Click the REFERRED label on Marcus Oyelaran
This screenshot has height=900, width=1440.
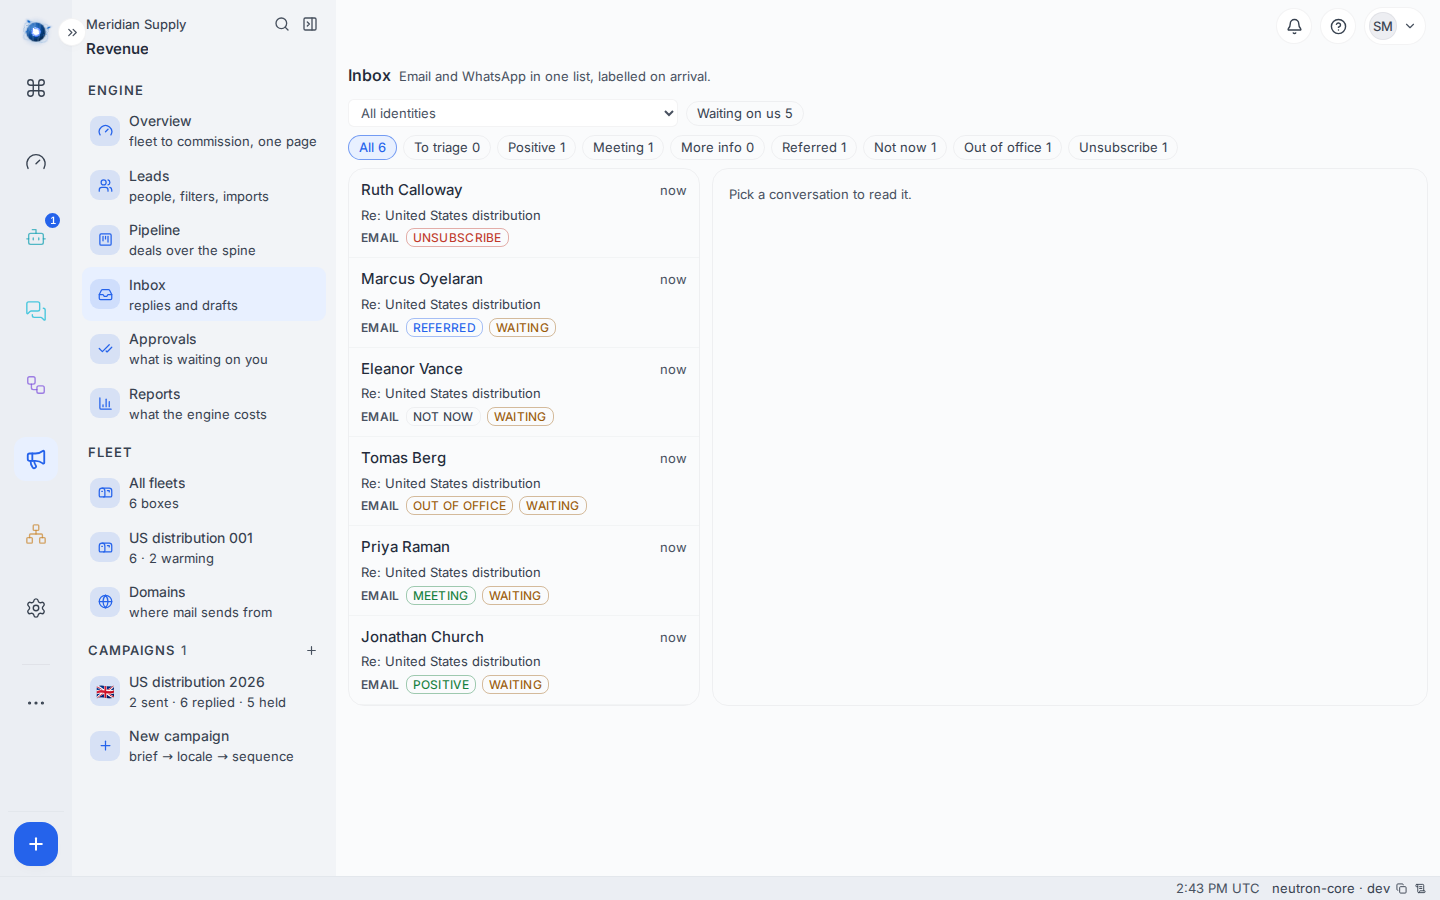[x=444, y=328]
